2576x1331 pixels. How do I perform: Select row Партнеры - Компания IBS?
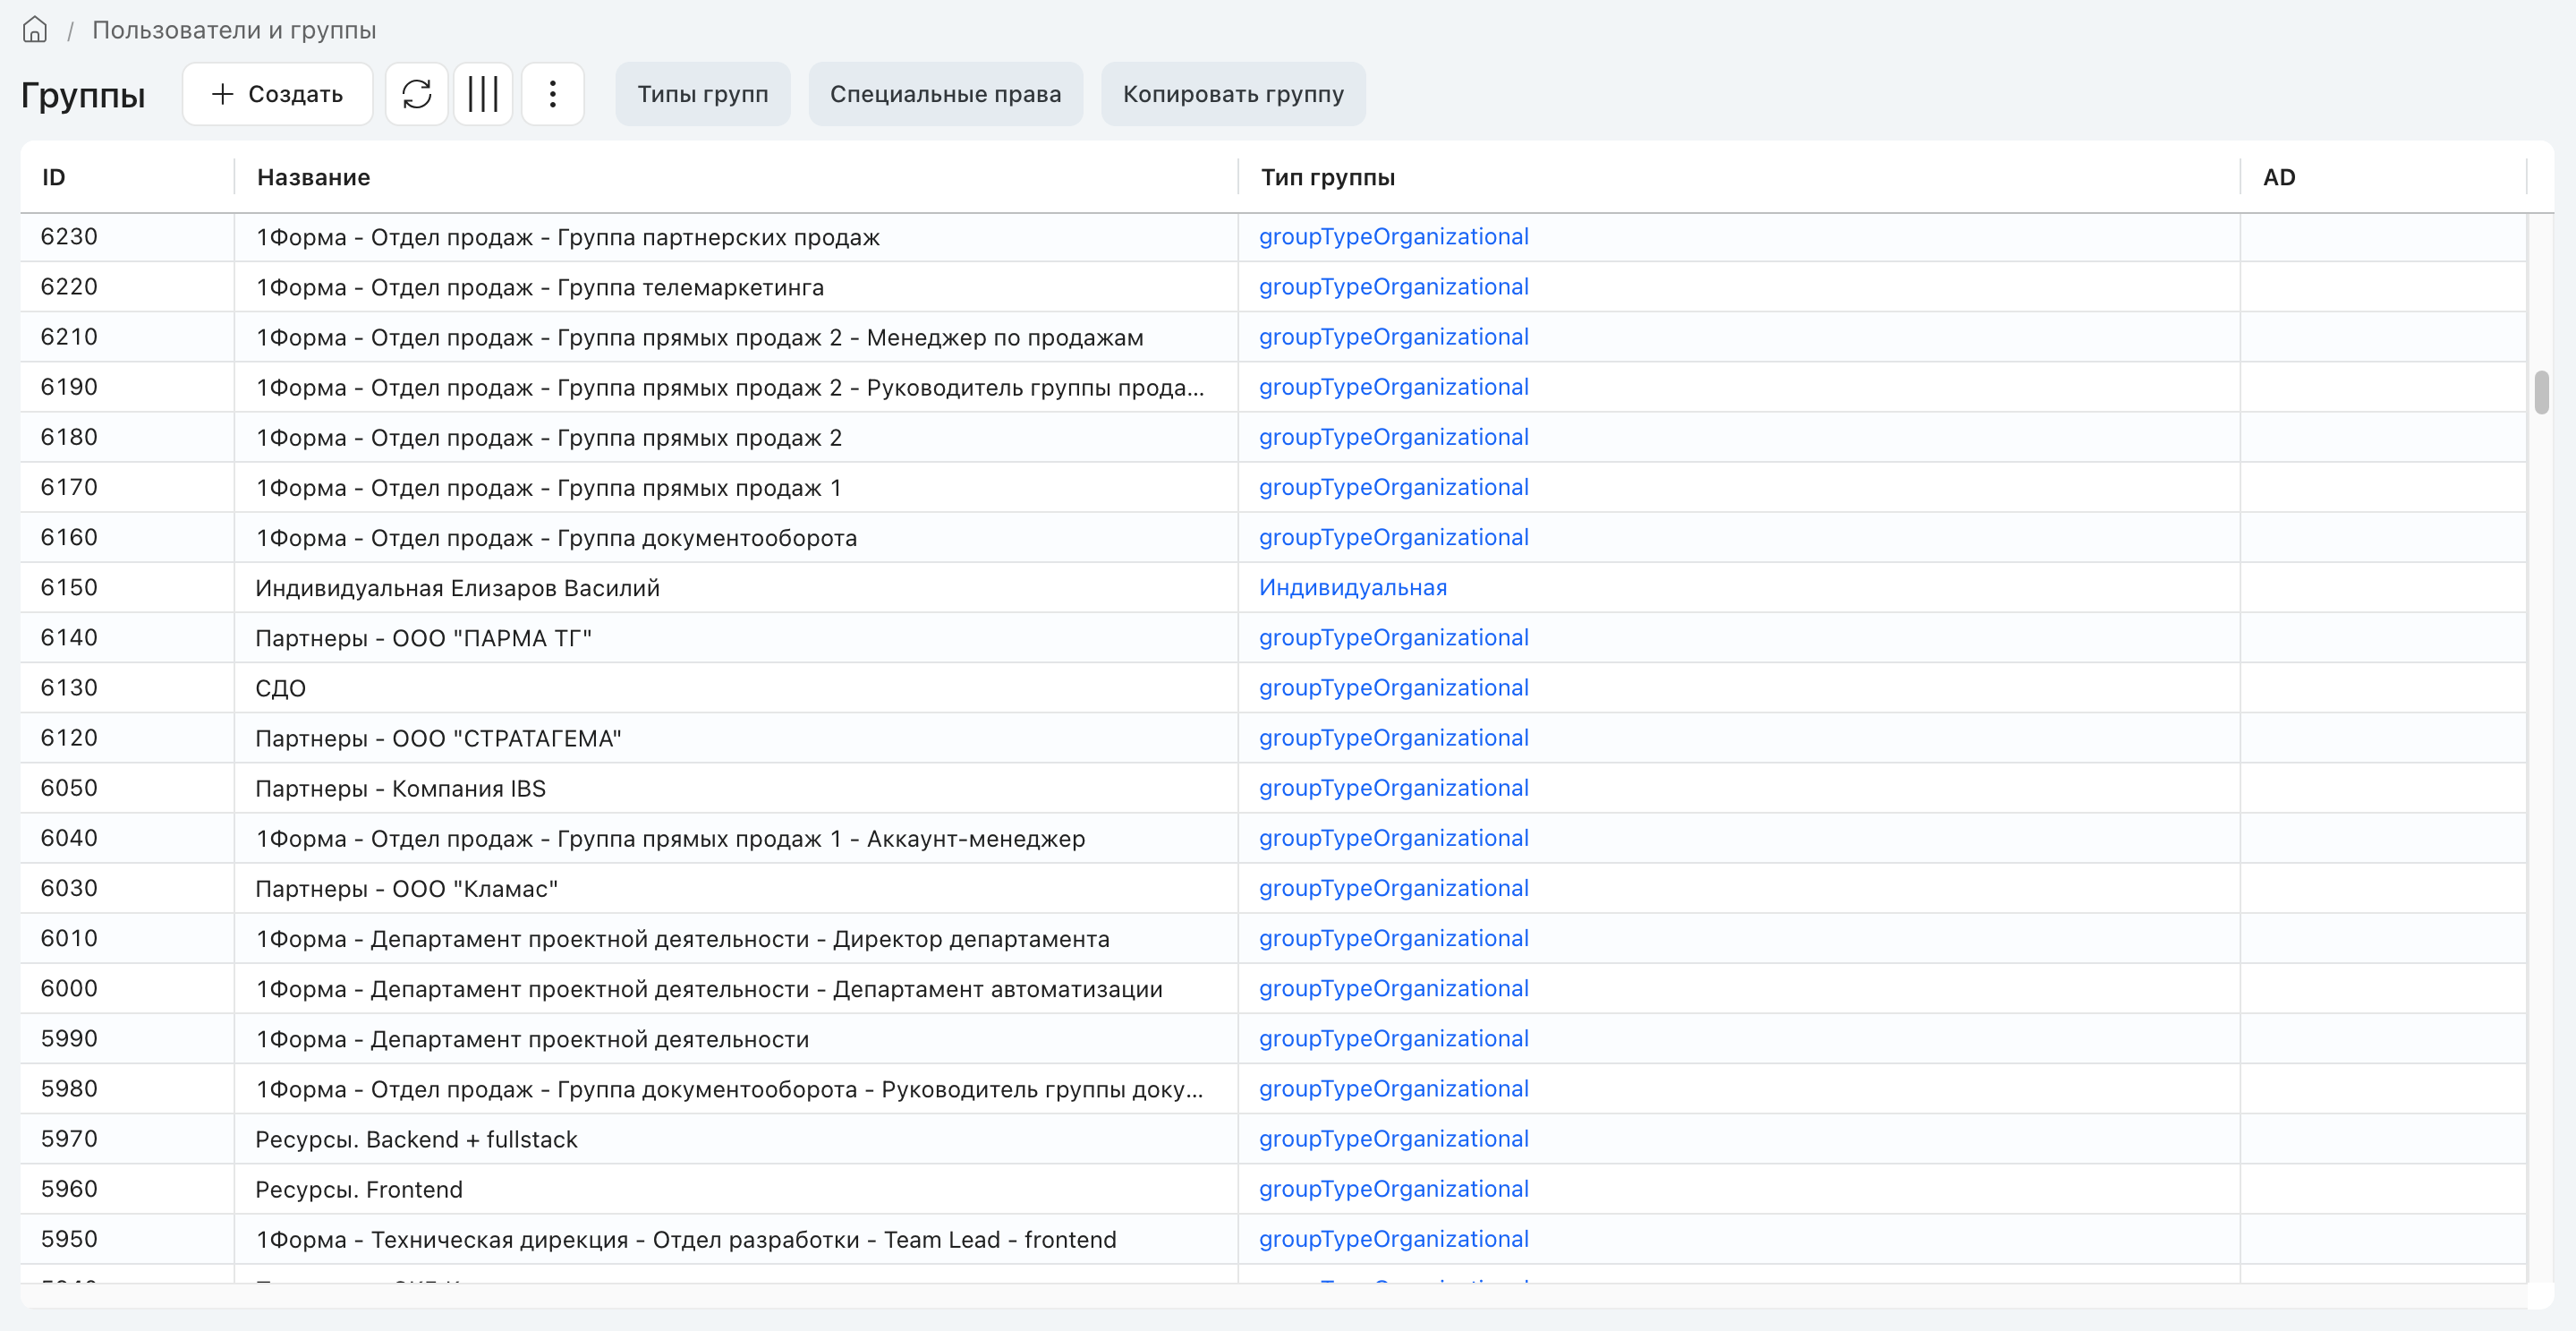(x=1273, y=788)
